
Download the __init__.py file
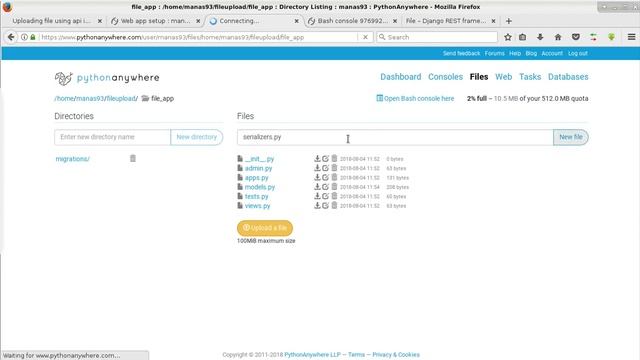317,158
